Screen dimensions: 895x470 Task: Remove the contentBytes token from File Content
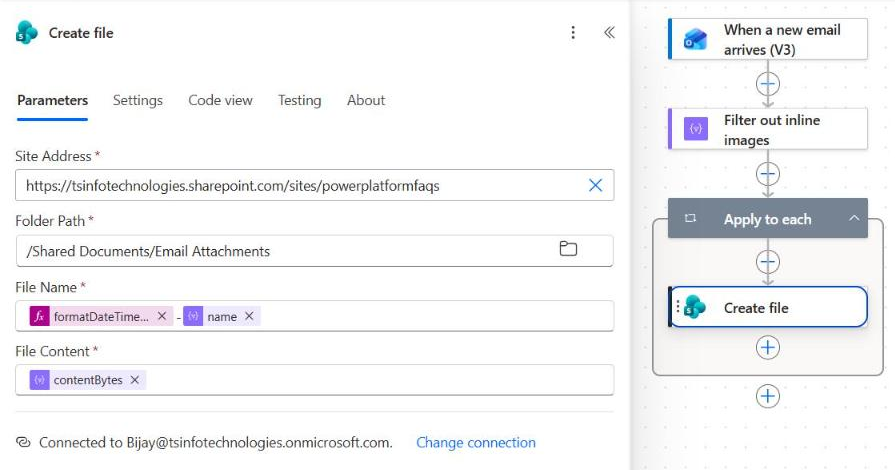coord(135,380)
